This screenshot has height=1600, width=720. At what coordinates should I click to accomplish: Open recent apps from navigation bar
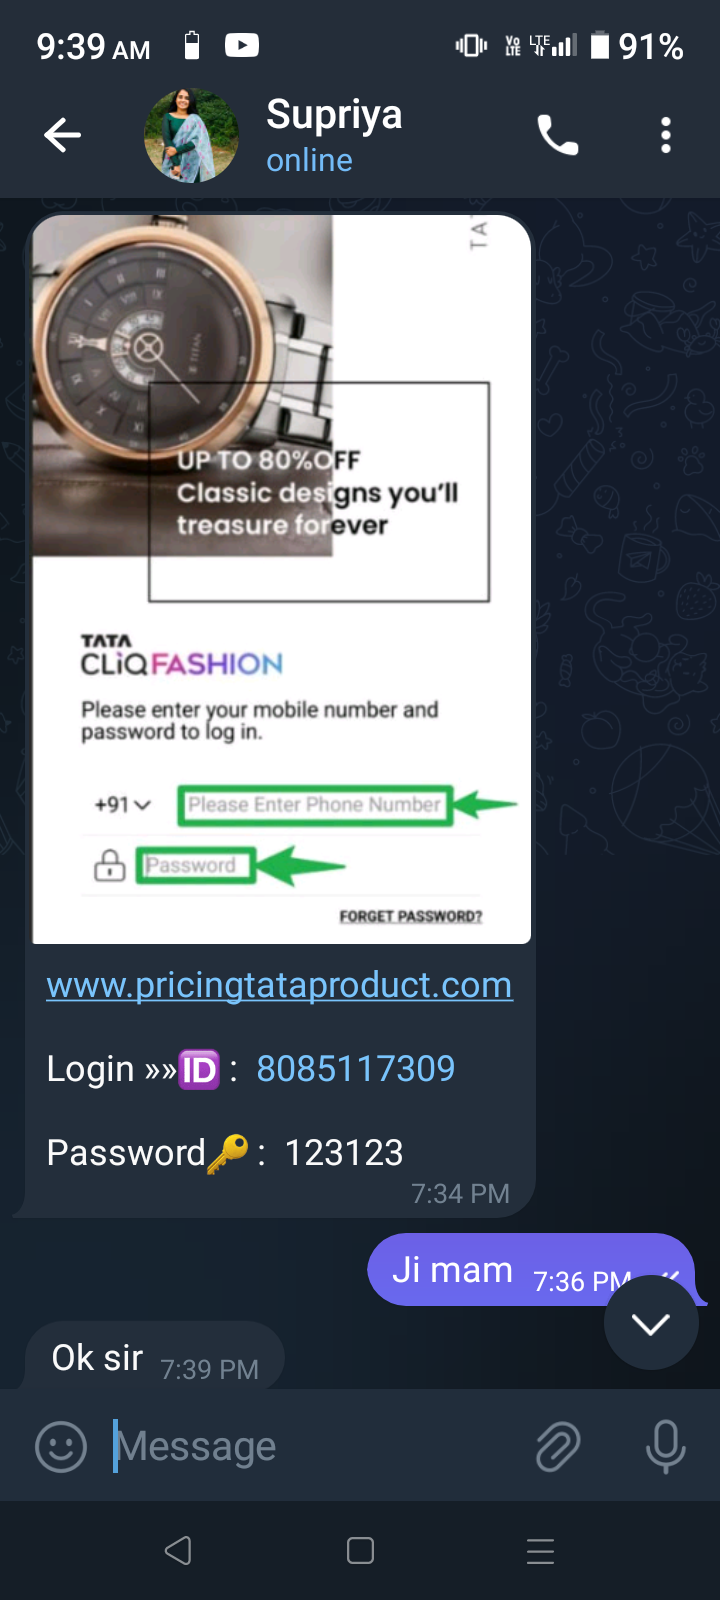(x=540, y=1551)
